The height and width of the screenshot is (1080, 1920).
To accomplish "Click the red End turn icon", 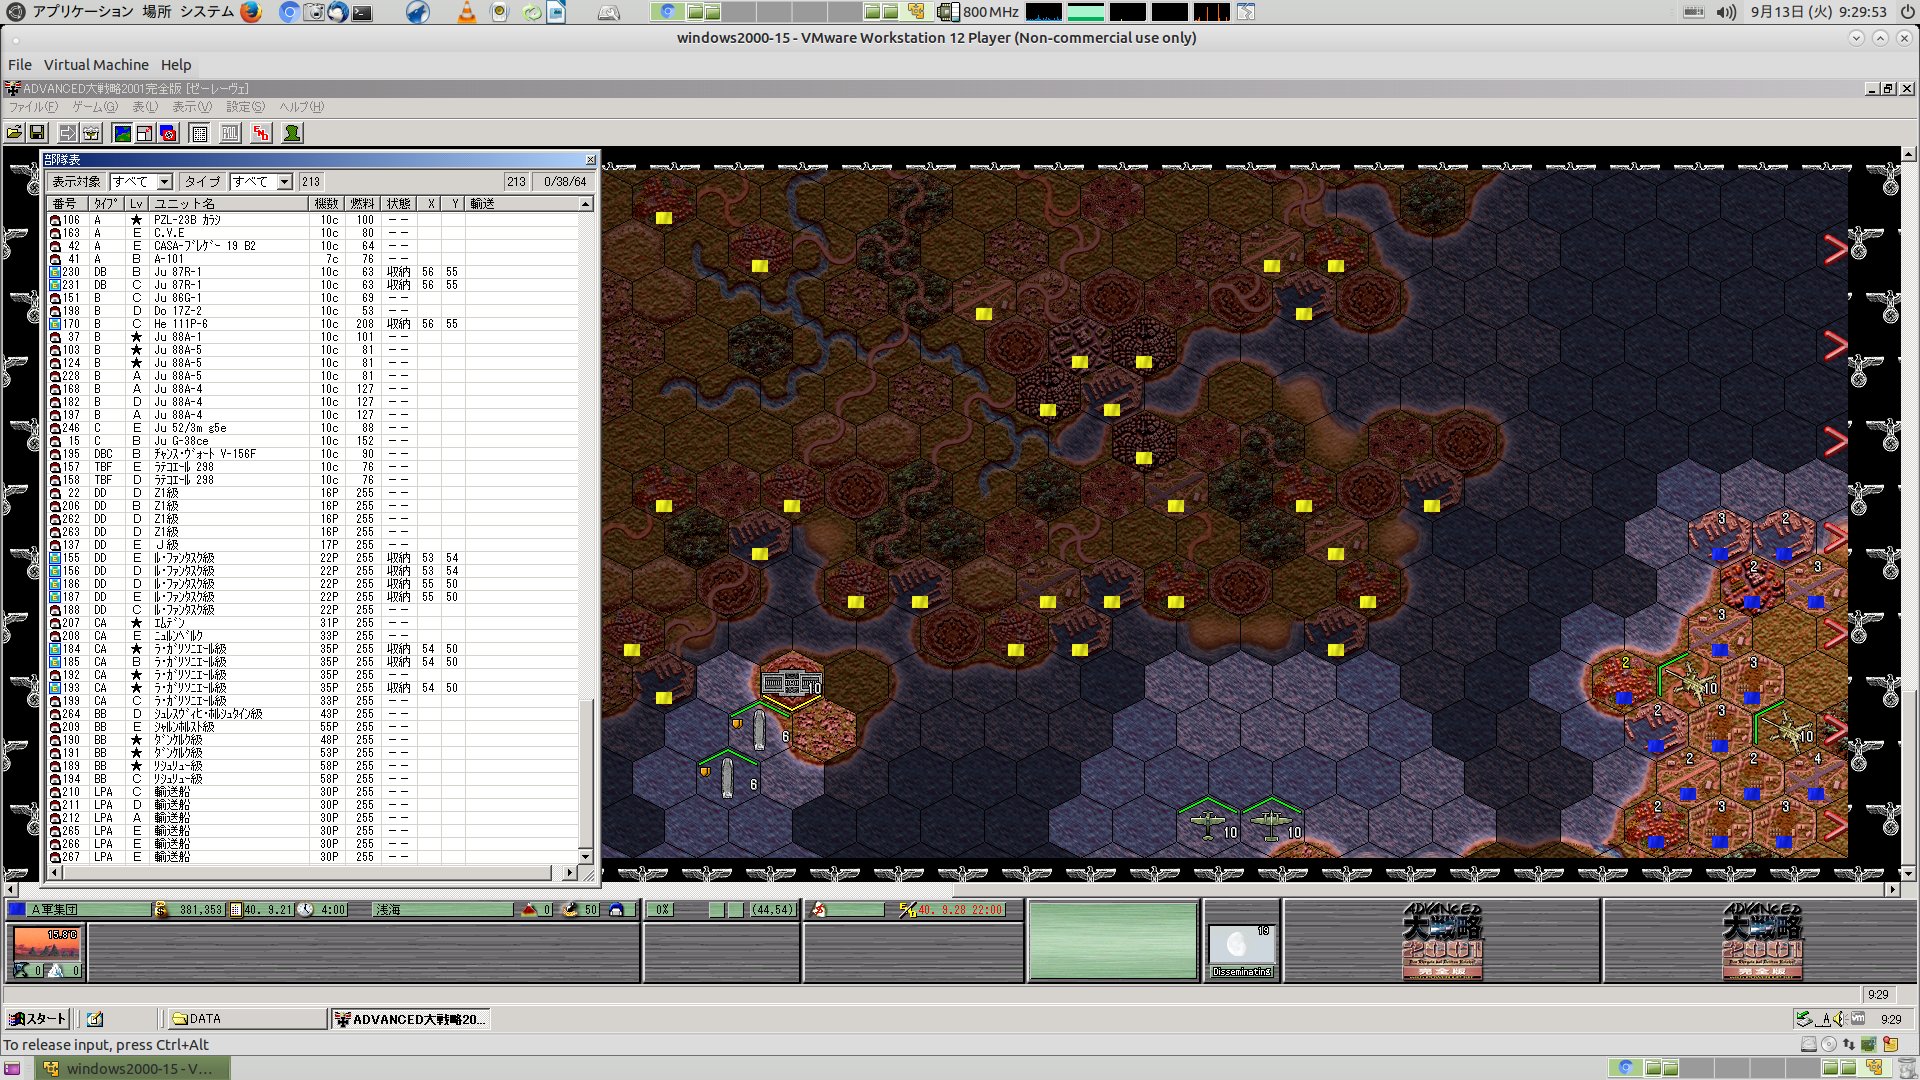I will 261,133.
